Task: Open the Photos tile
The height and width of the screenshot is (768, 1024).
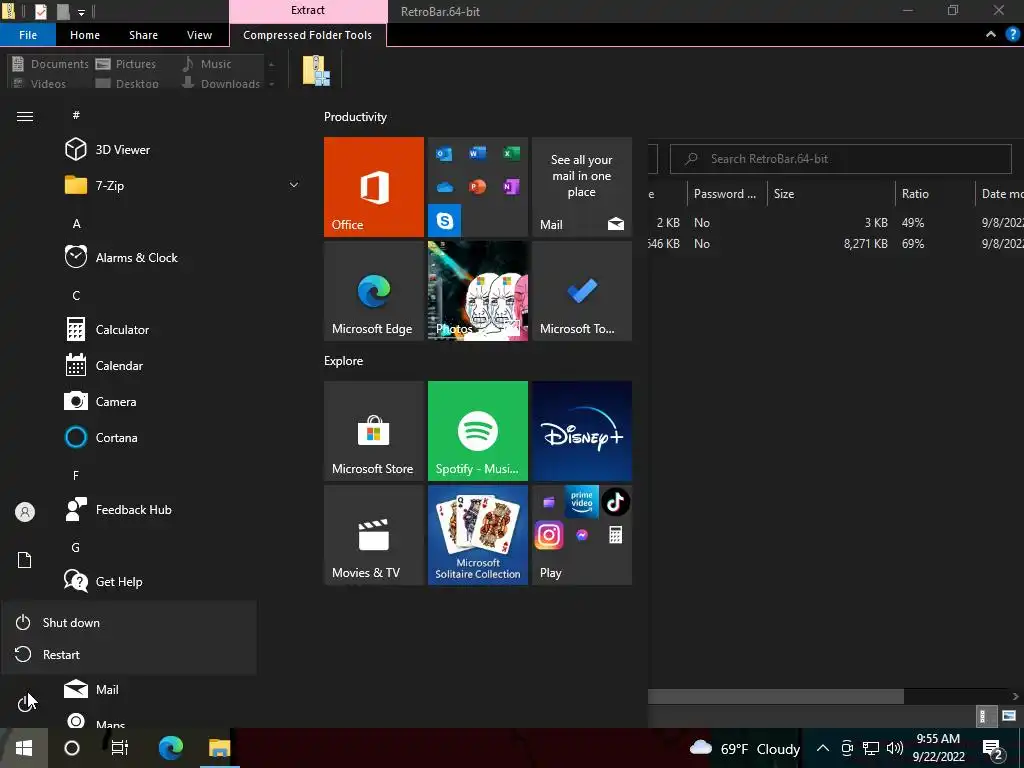Action: 477,291
